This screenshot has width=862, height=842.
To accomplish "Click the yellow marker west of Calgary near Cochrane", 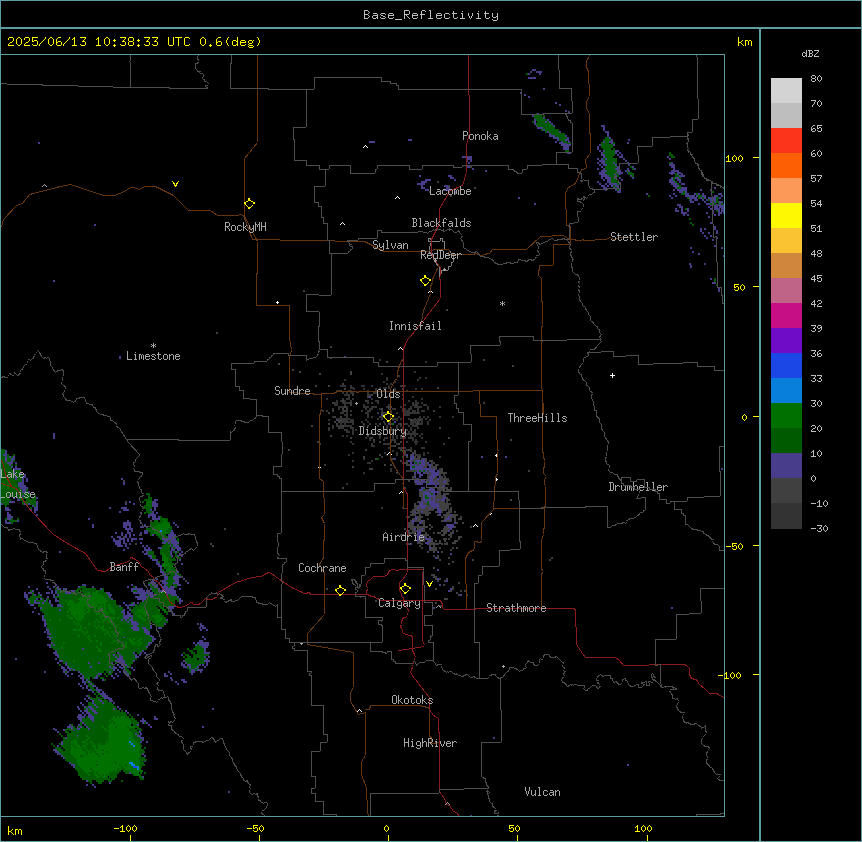I will tap(340, 590).
